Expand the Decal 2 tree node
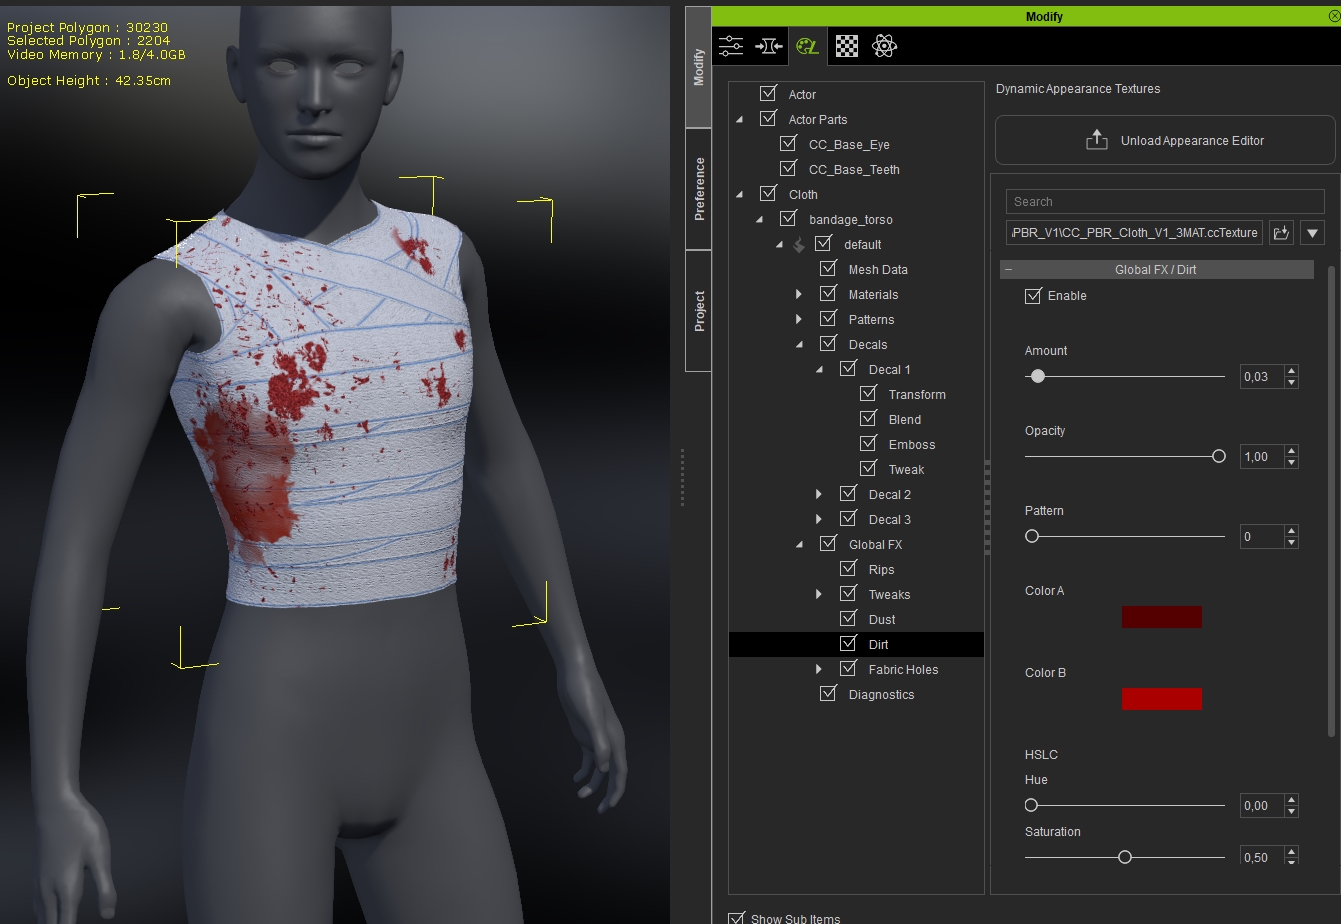 [819, 494]
